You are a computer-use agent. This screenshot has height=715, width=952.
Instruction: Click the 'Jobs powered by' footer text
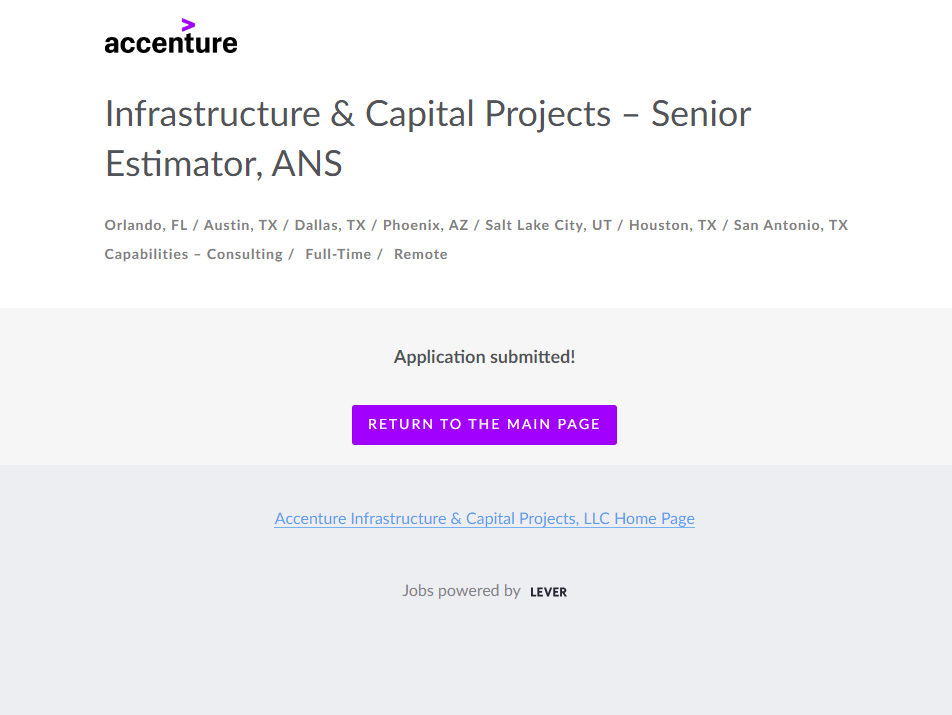tap(461, 591)
